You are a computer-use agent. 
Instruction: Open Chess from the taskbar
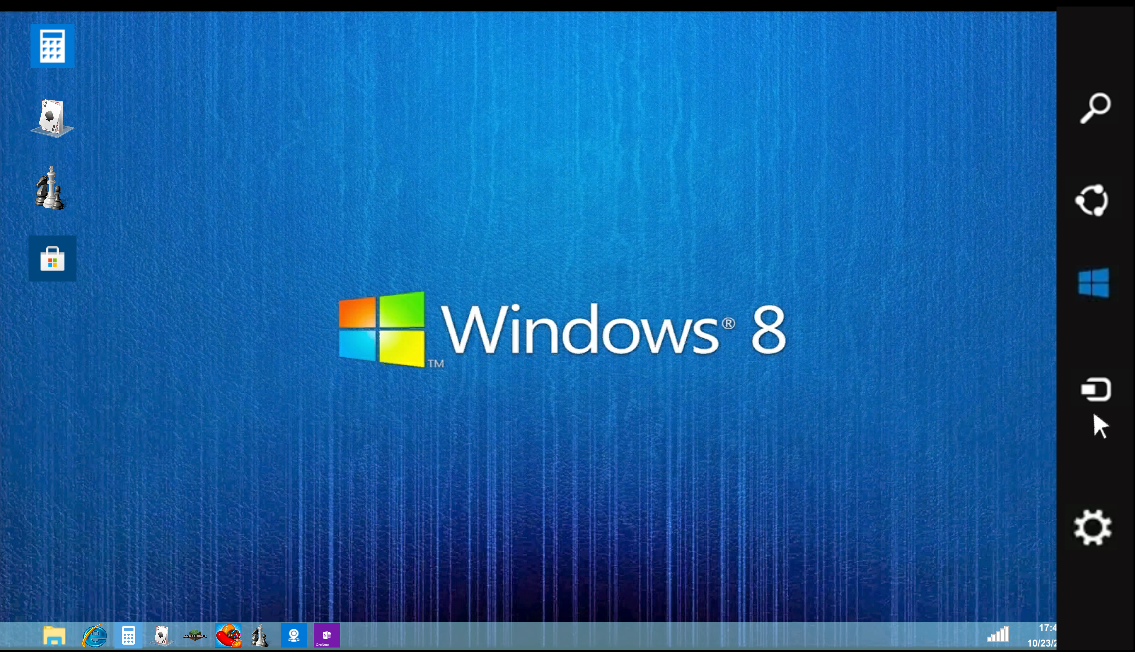click(260, 636)
